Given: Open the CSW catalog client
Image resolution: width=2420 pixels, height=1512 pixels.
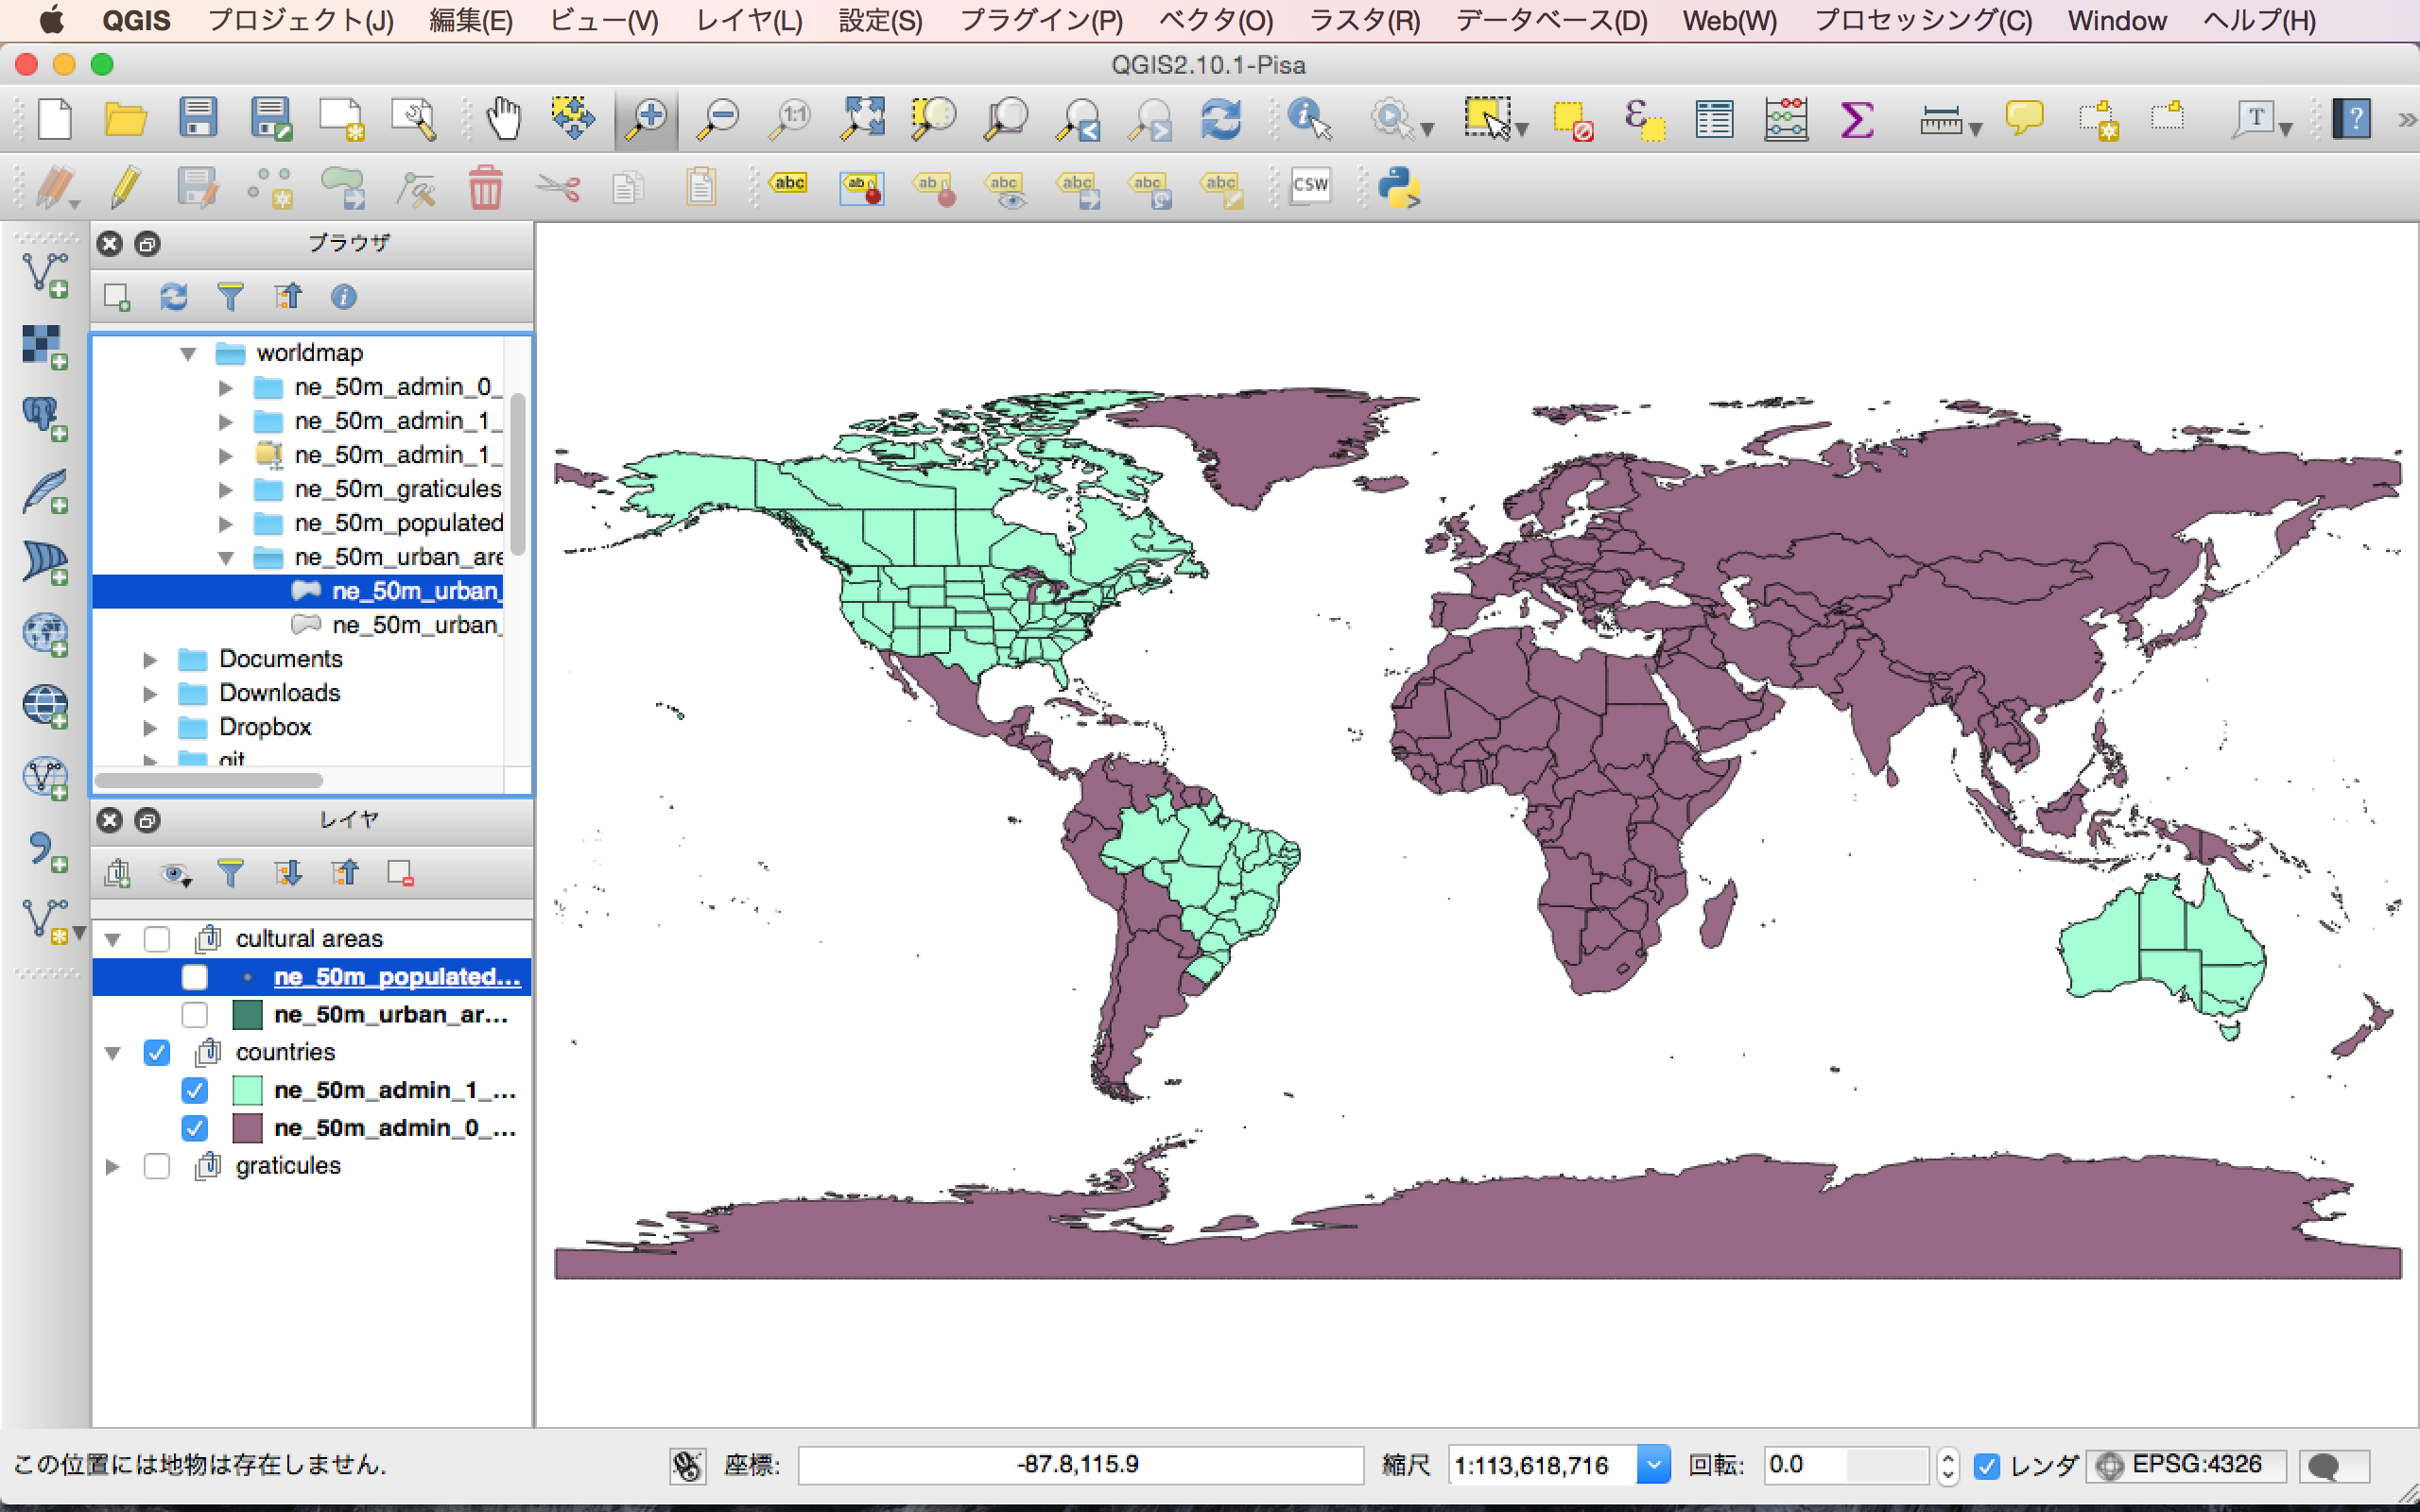Looking at the screenshot, I should pos(1310,185).
